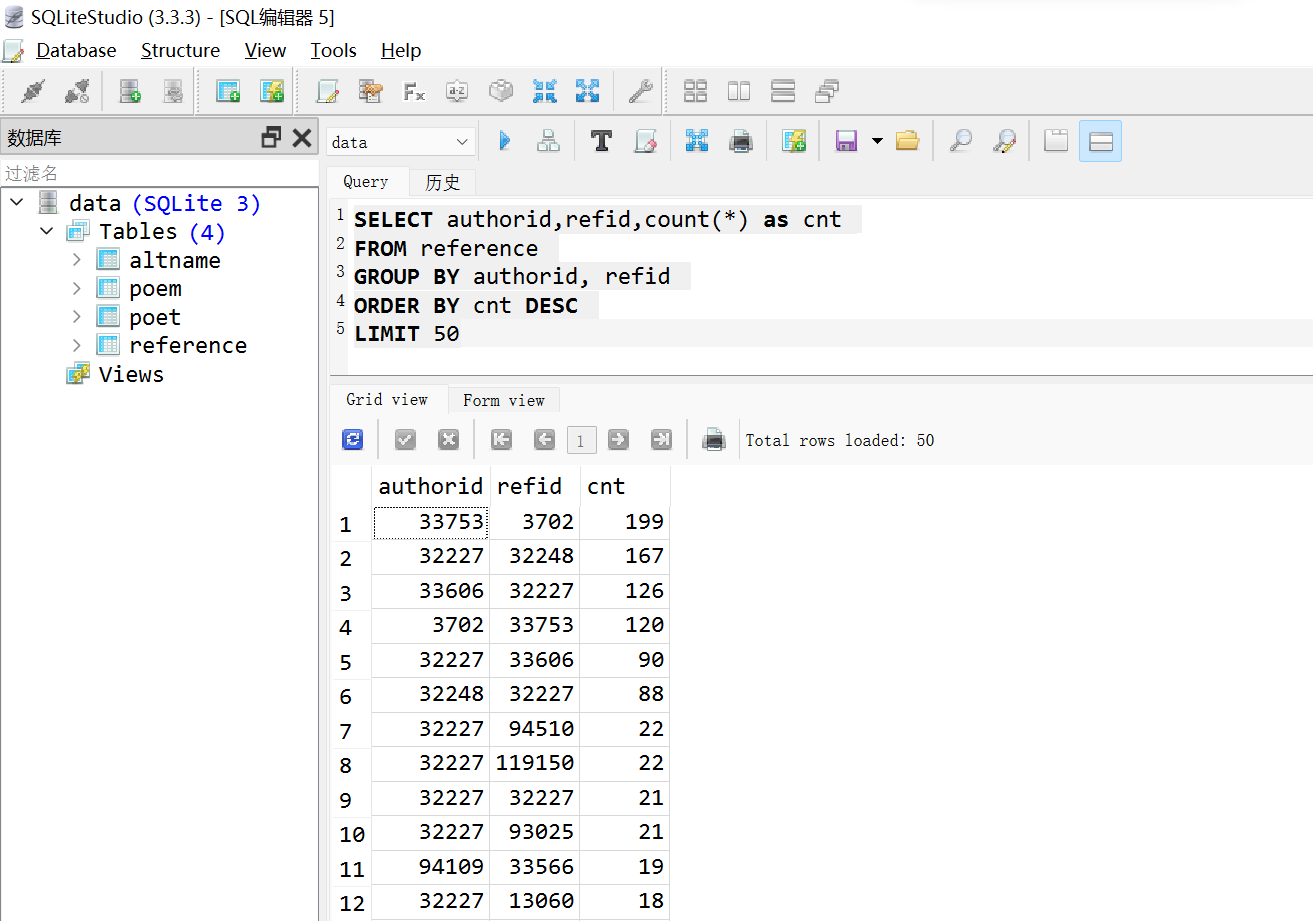Go to previous results page
Image resolution: width=1313 pixels, height=921 pixels.
coord(544,439)
